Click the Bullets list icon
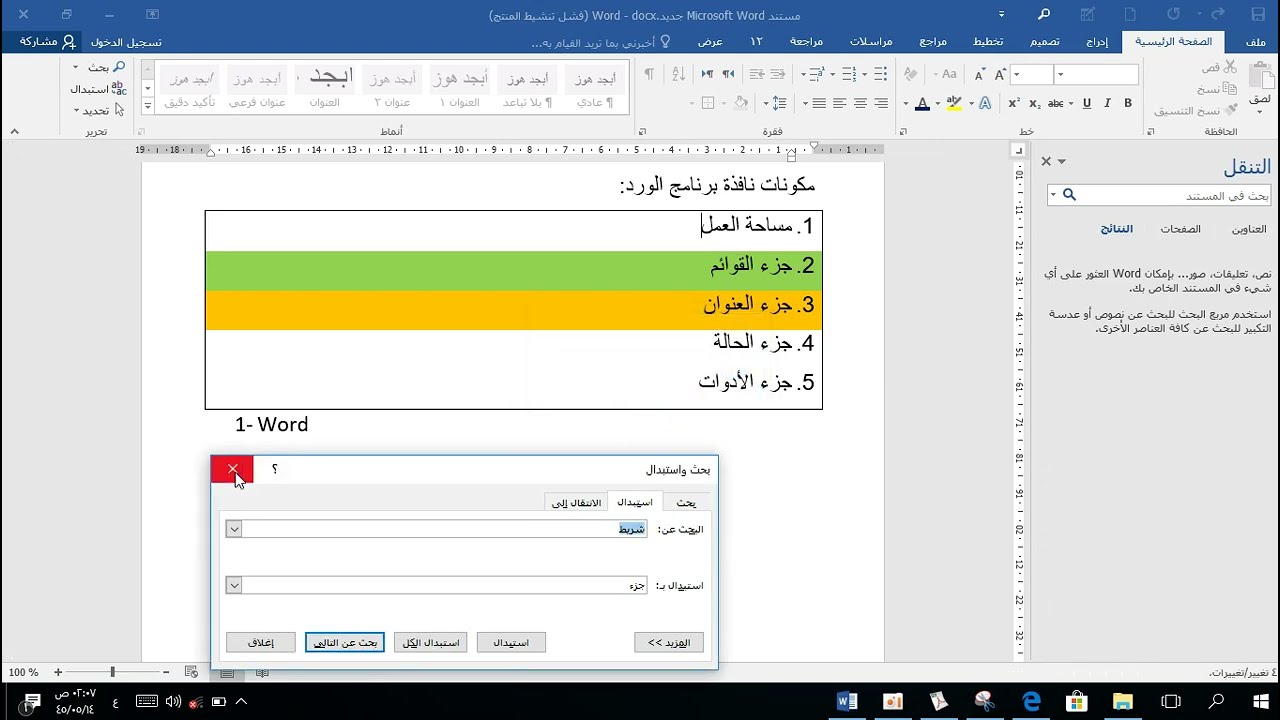Screen dimensions: 1280x720 pyautogui.click(x=881, y=75)
